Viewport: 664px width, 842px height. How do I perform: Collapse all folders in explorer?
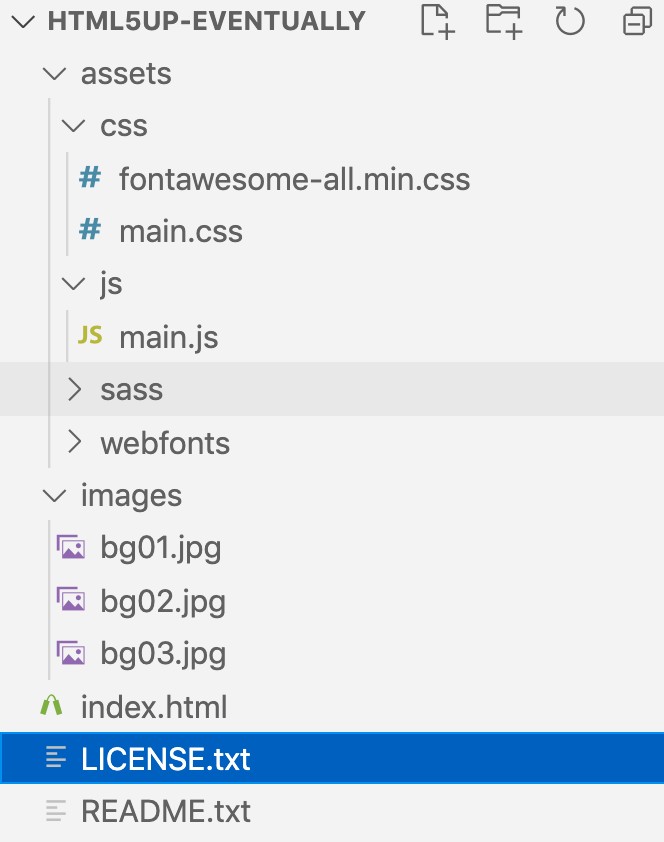[x=636, y=21]
